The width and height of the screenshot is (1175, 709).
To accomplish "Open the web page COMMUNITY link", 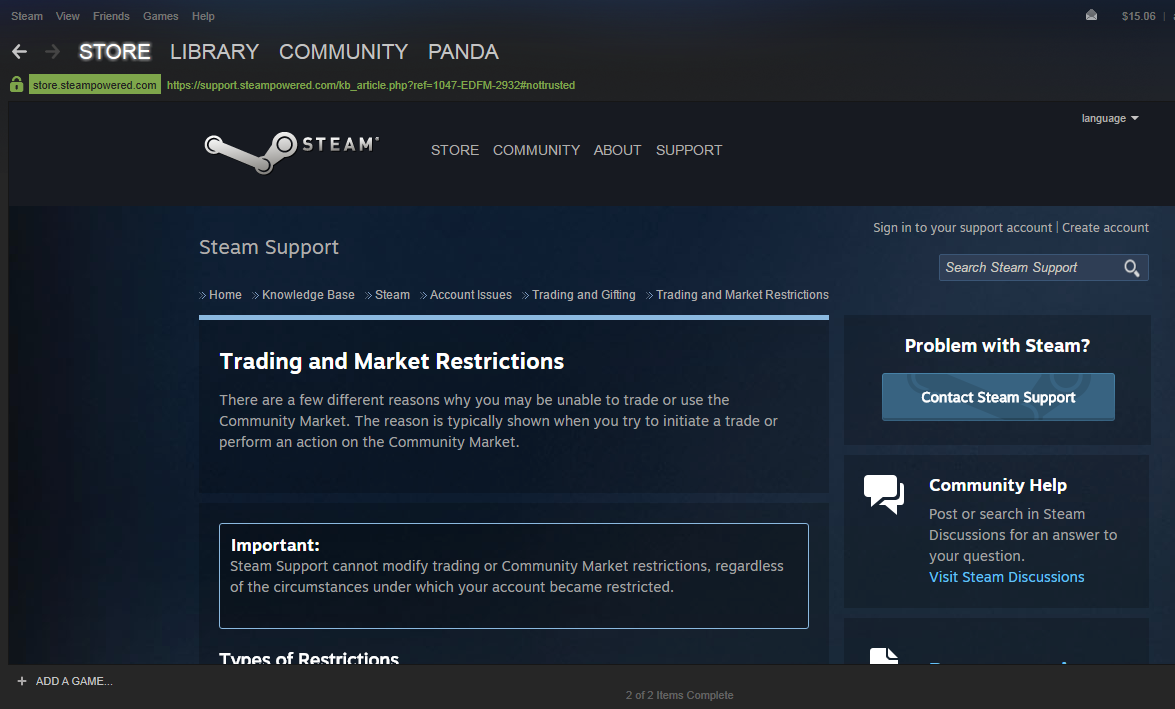I will click(537, 151).
